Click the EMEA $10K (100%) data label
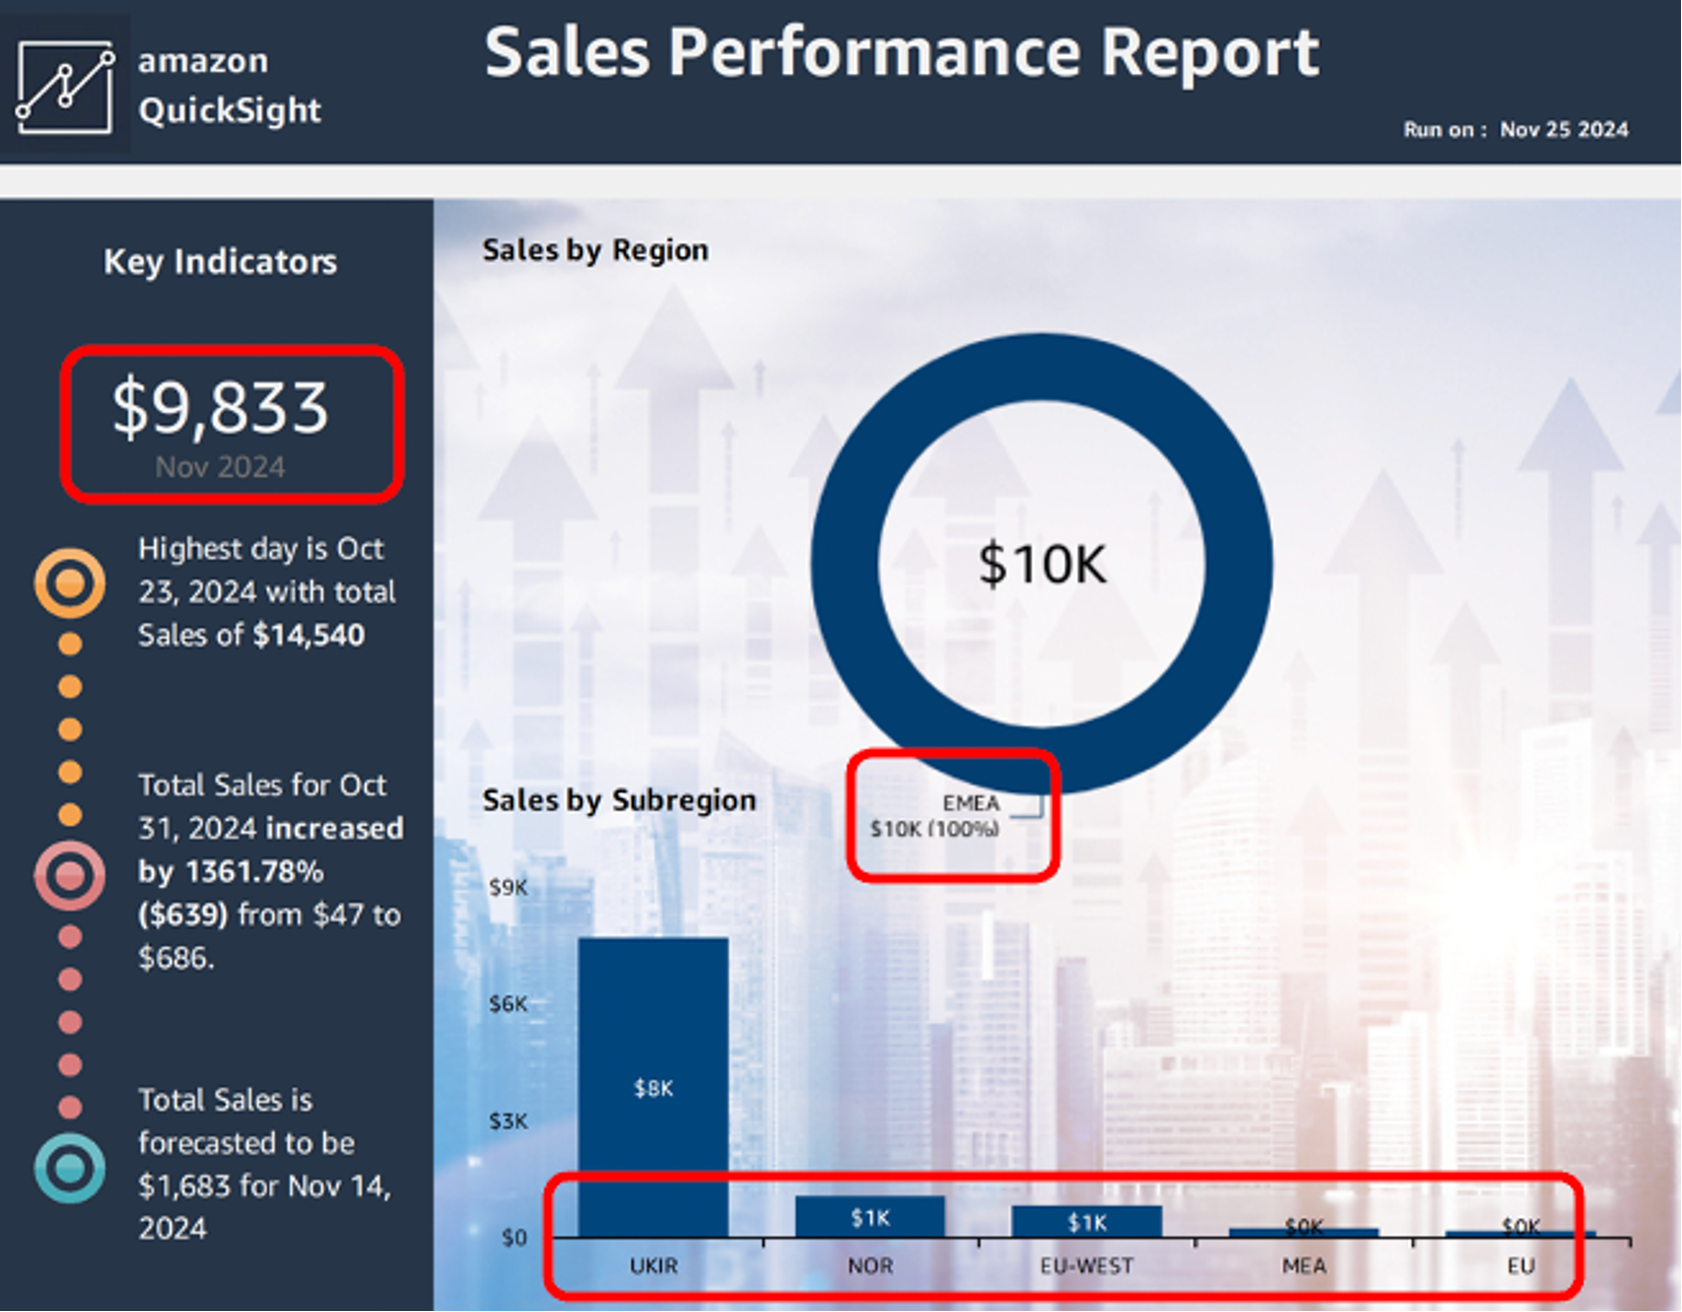The width and height of the screenshot is (1682, 1312). point(935,816)
